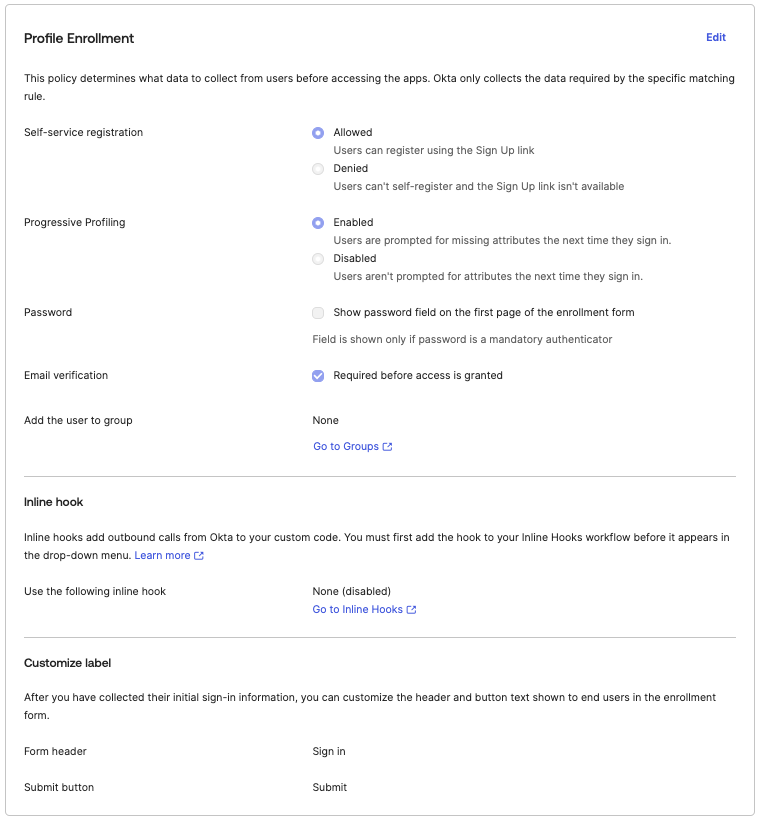This screenshot has width=761, height=822.
Task: Click the Customize label section heading
Action: coord(67,662)
